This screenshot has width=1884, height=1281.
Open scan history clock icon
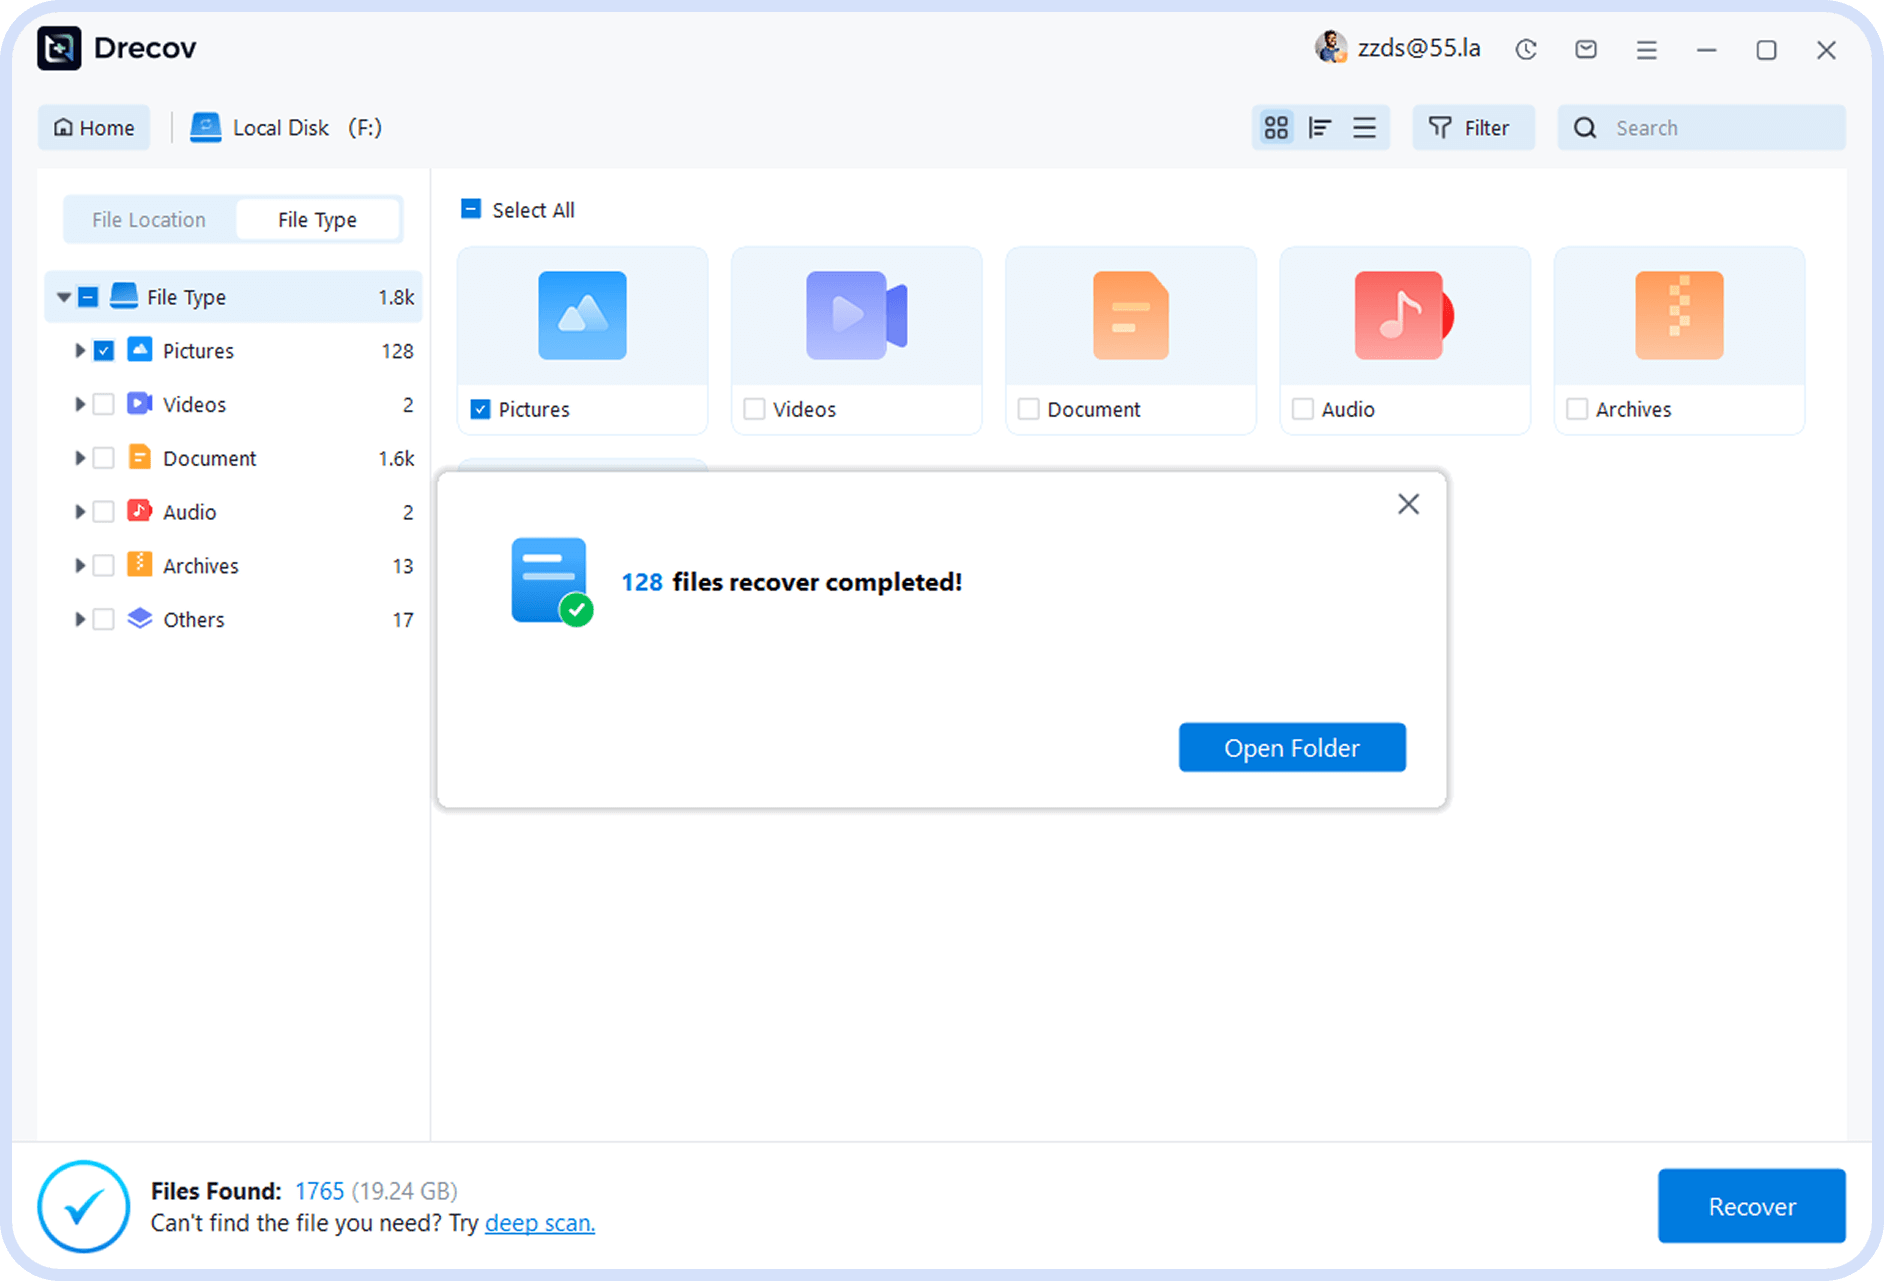pos(1525,49)
